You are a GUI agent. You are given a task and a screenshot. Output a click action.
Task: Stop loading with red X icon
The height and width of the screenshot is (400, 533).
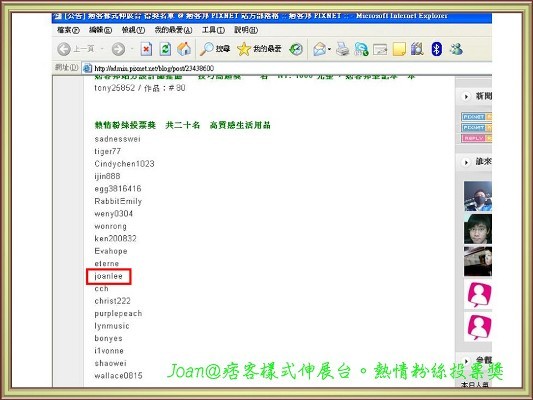(146, 49)
